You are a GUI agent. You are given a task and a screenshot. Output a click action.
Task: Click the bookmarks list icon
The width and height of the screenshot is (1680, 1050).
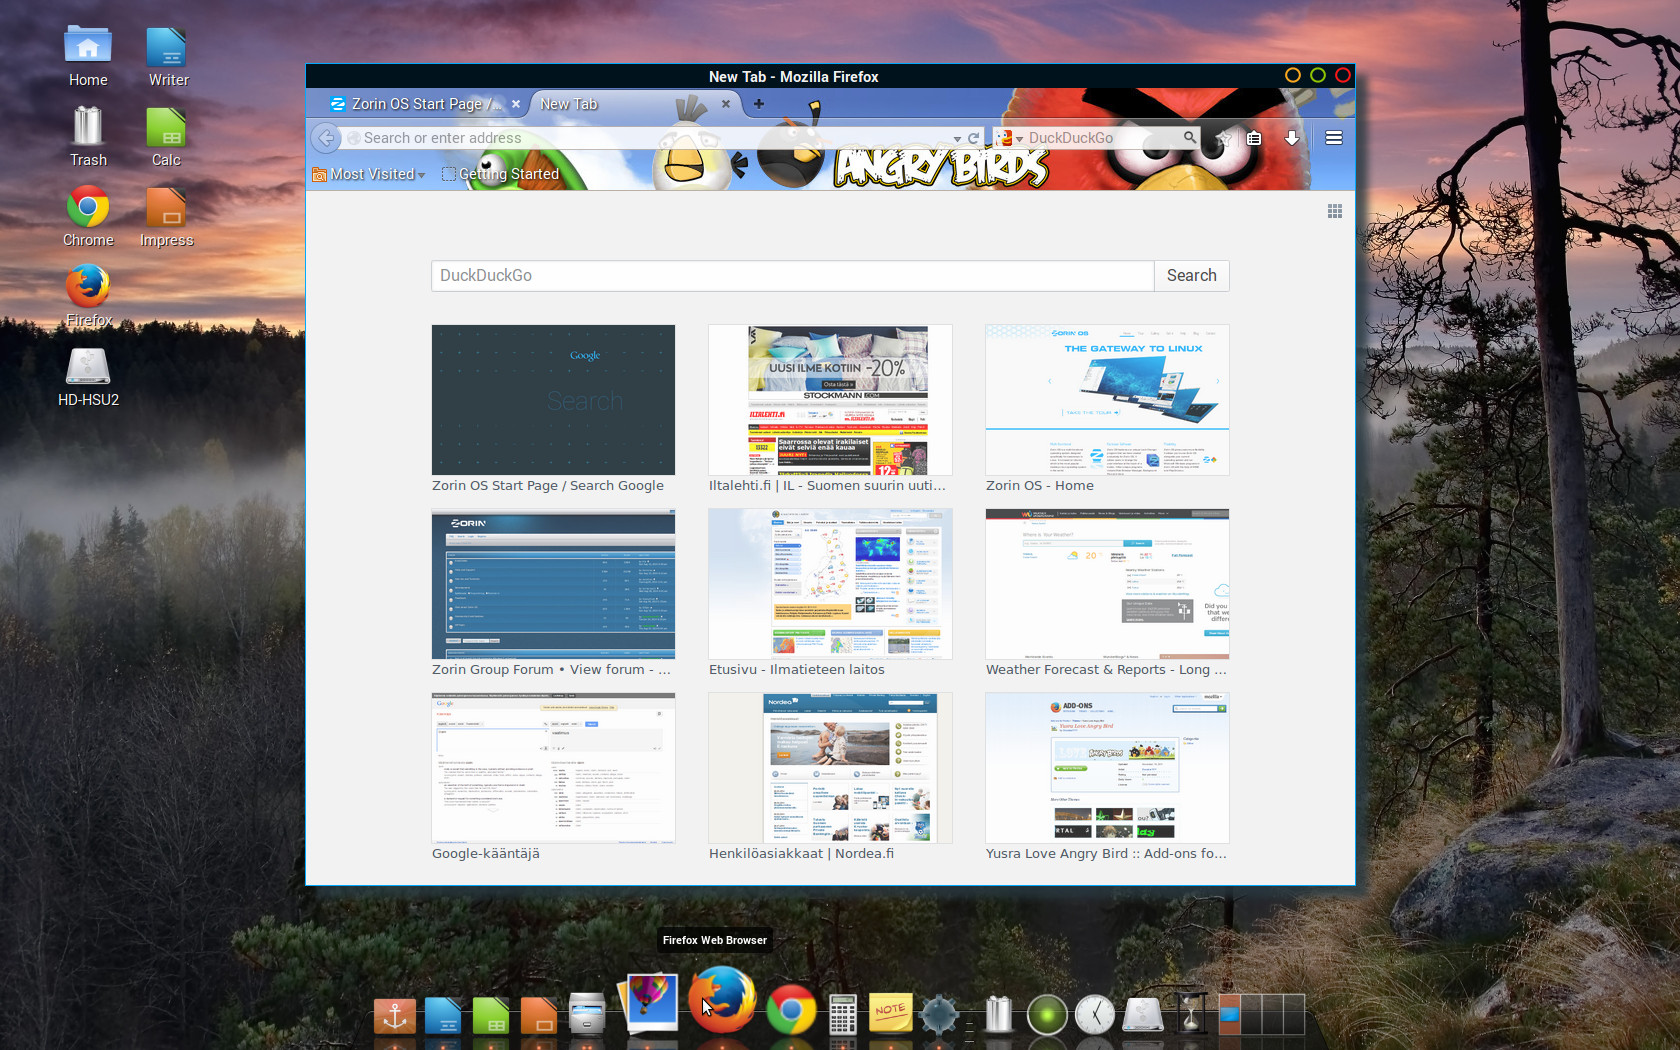pyautogui.click(x=1254, y=138)
